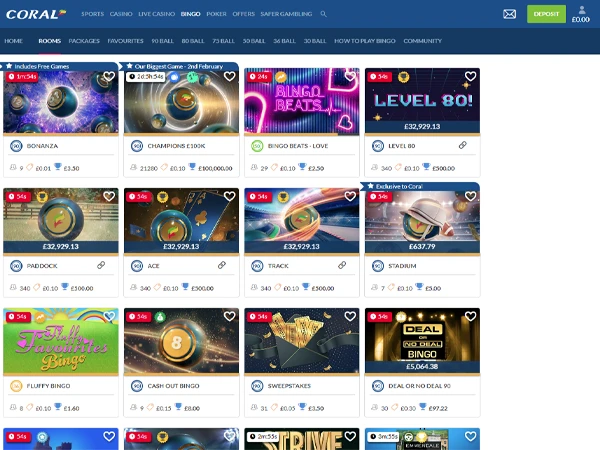Click the link icon on Level 80 card
The image size is (600, 450).
pos(463,145)
